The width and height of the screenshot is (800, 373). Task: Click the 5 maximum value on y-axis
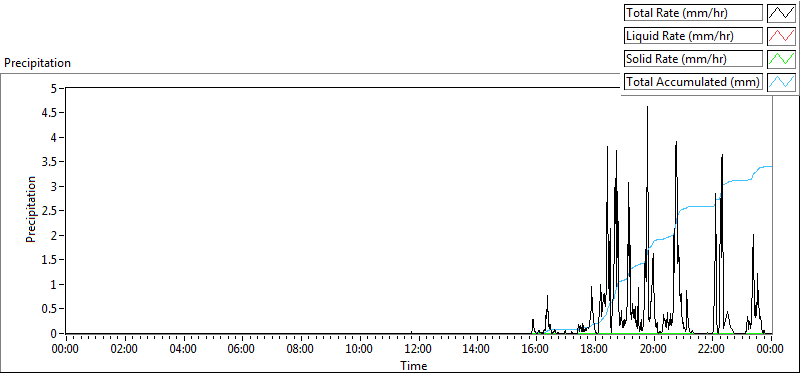pyautogui.click(x=55, y=88)
